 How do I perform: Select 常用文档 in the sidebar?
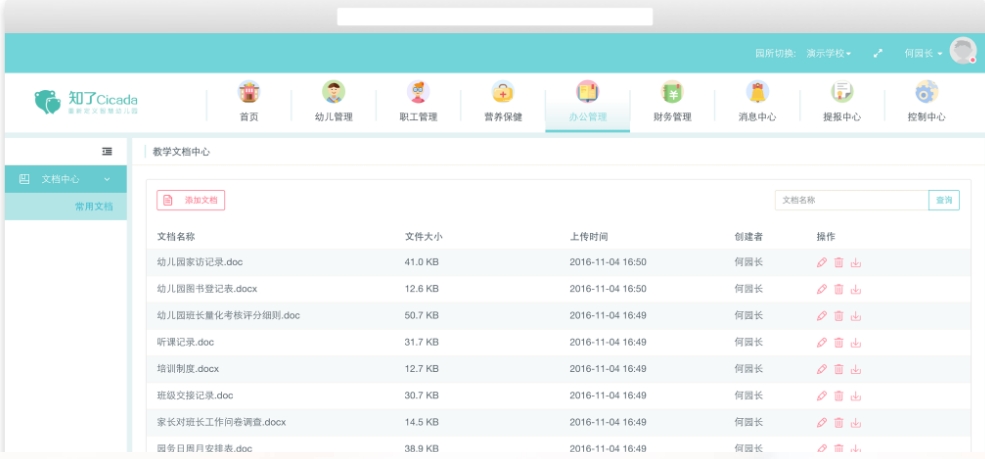94,207
